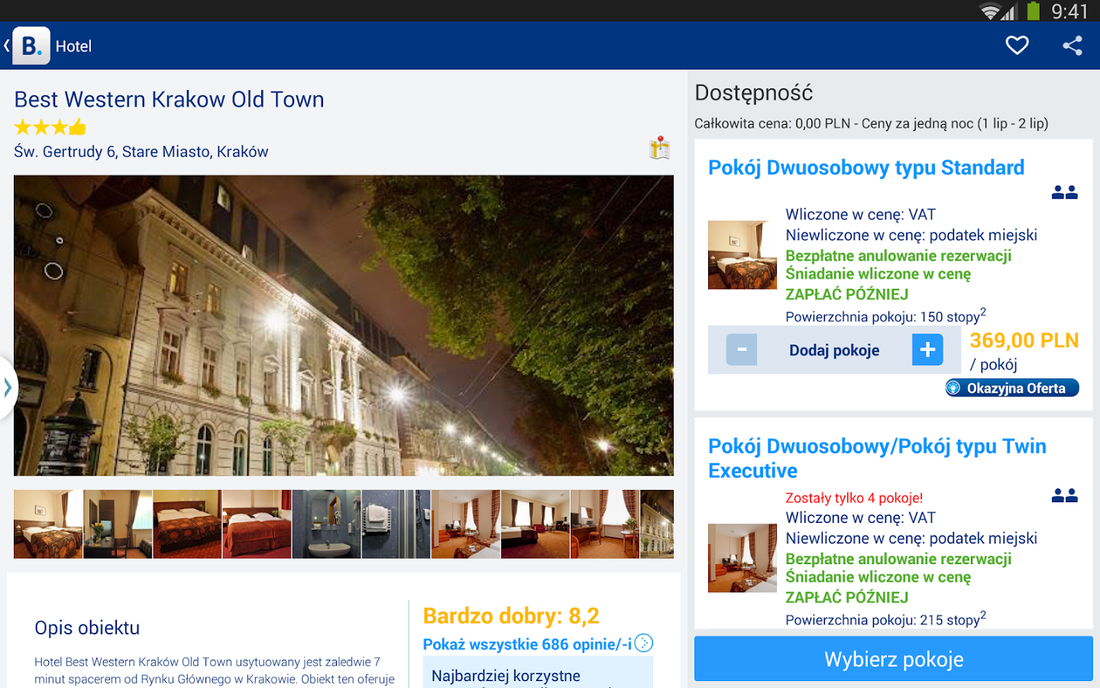Image resolution: width=1100 pixels, height=688 pixels.
Task: Open bathroom sink thumbnail
Action: pos(326,524)
